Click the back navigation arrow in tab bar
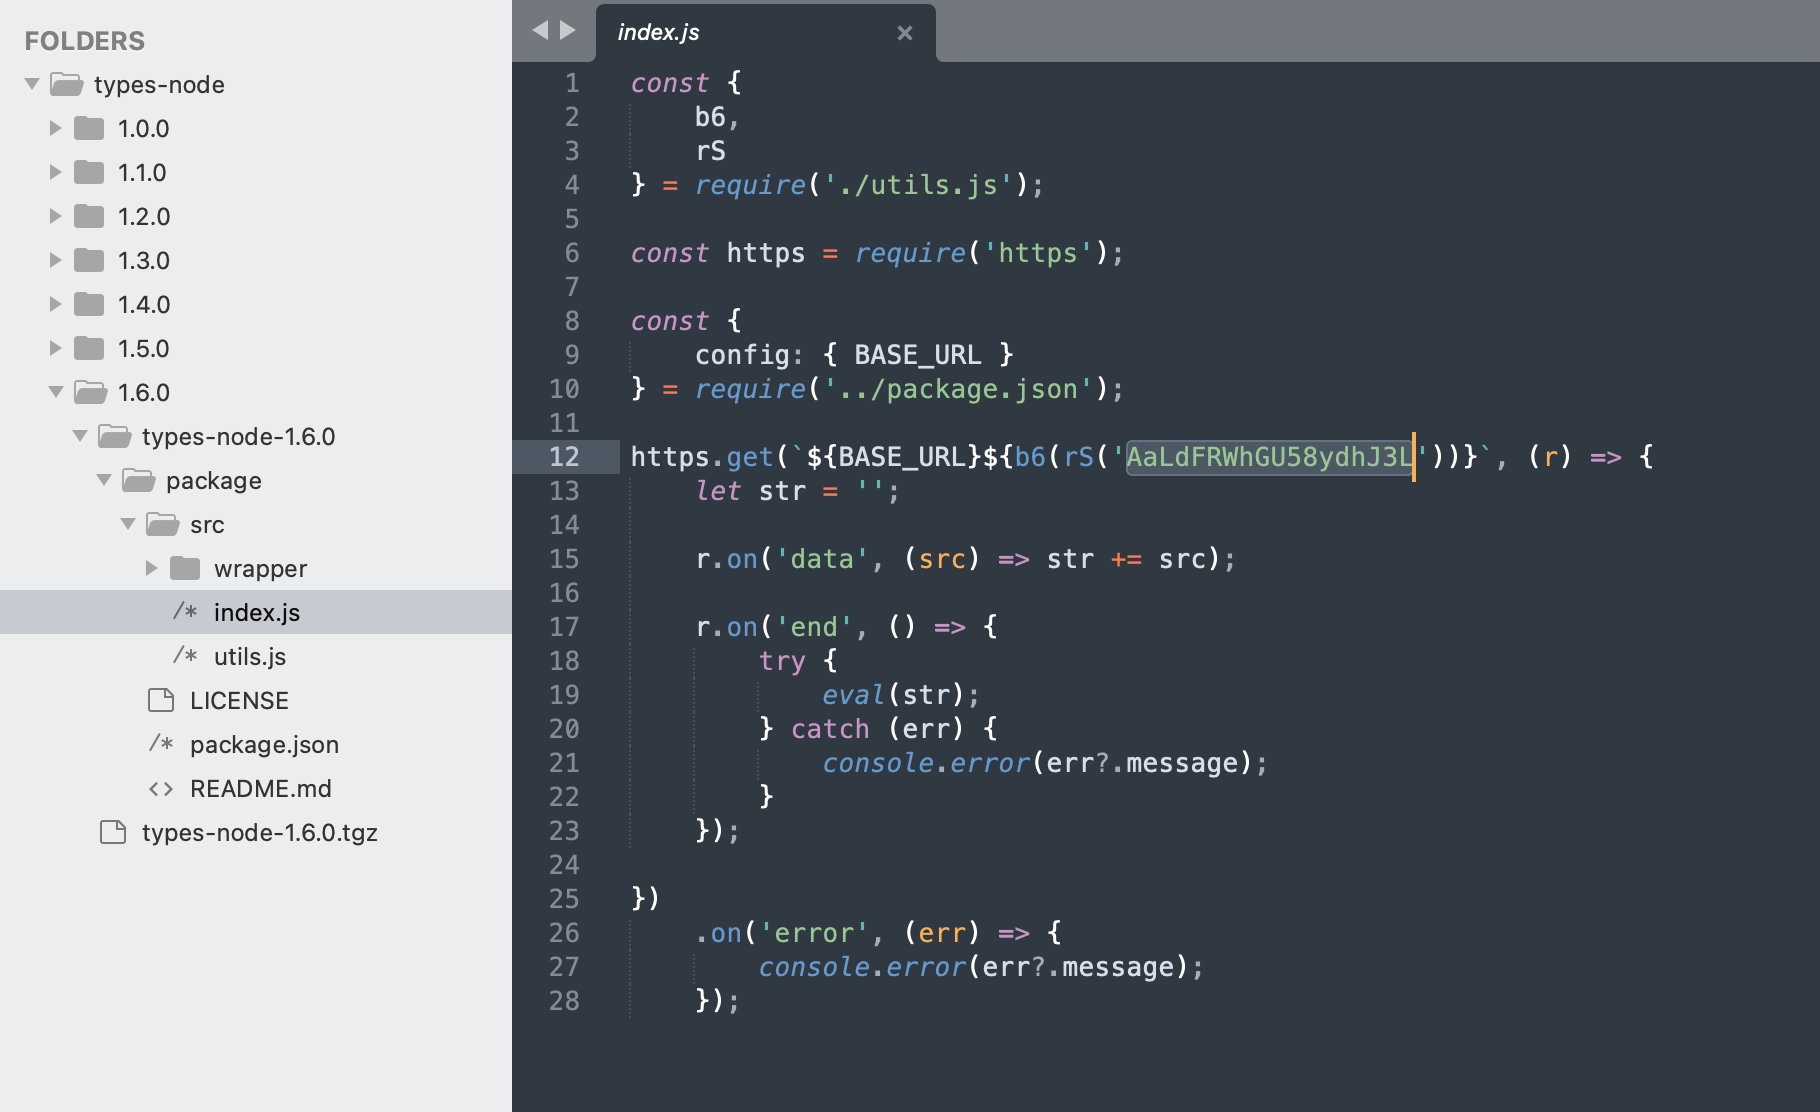The image size is (1820, 1112). tap(540, 30)
